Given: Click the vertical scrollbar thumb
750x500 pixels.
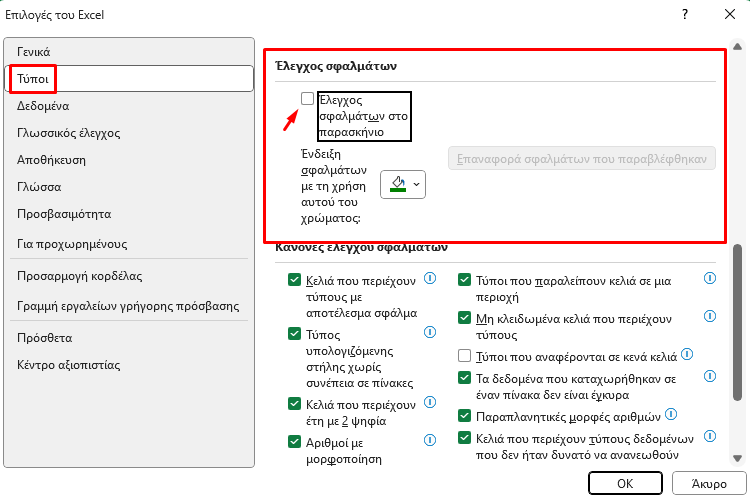Looking at the screenshot, I should click(x=737, y=322).
